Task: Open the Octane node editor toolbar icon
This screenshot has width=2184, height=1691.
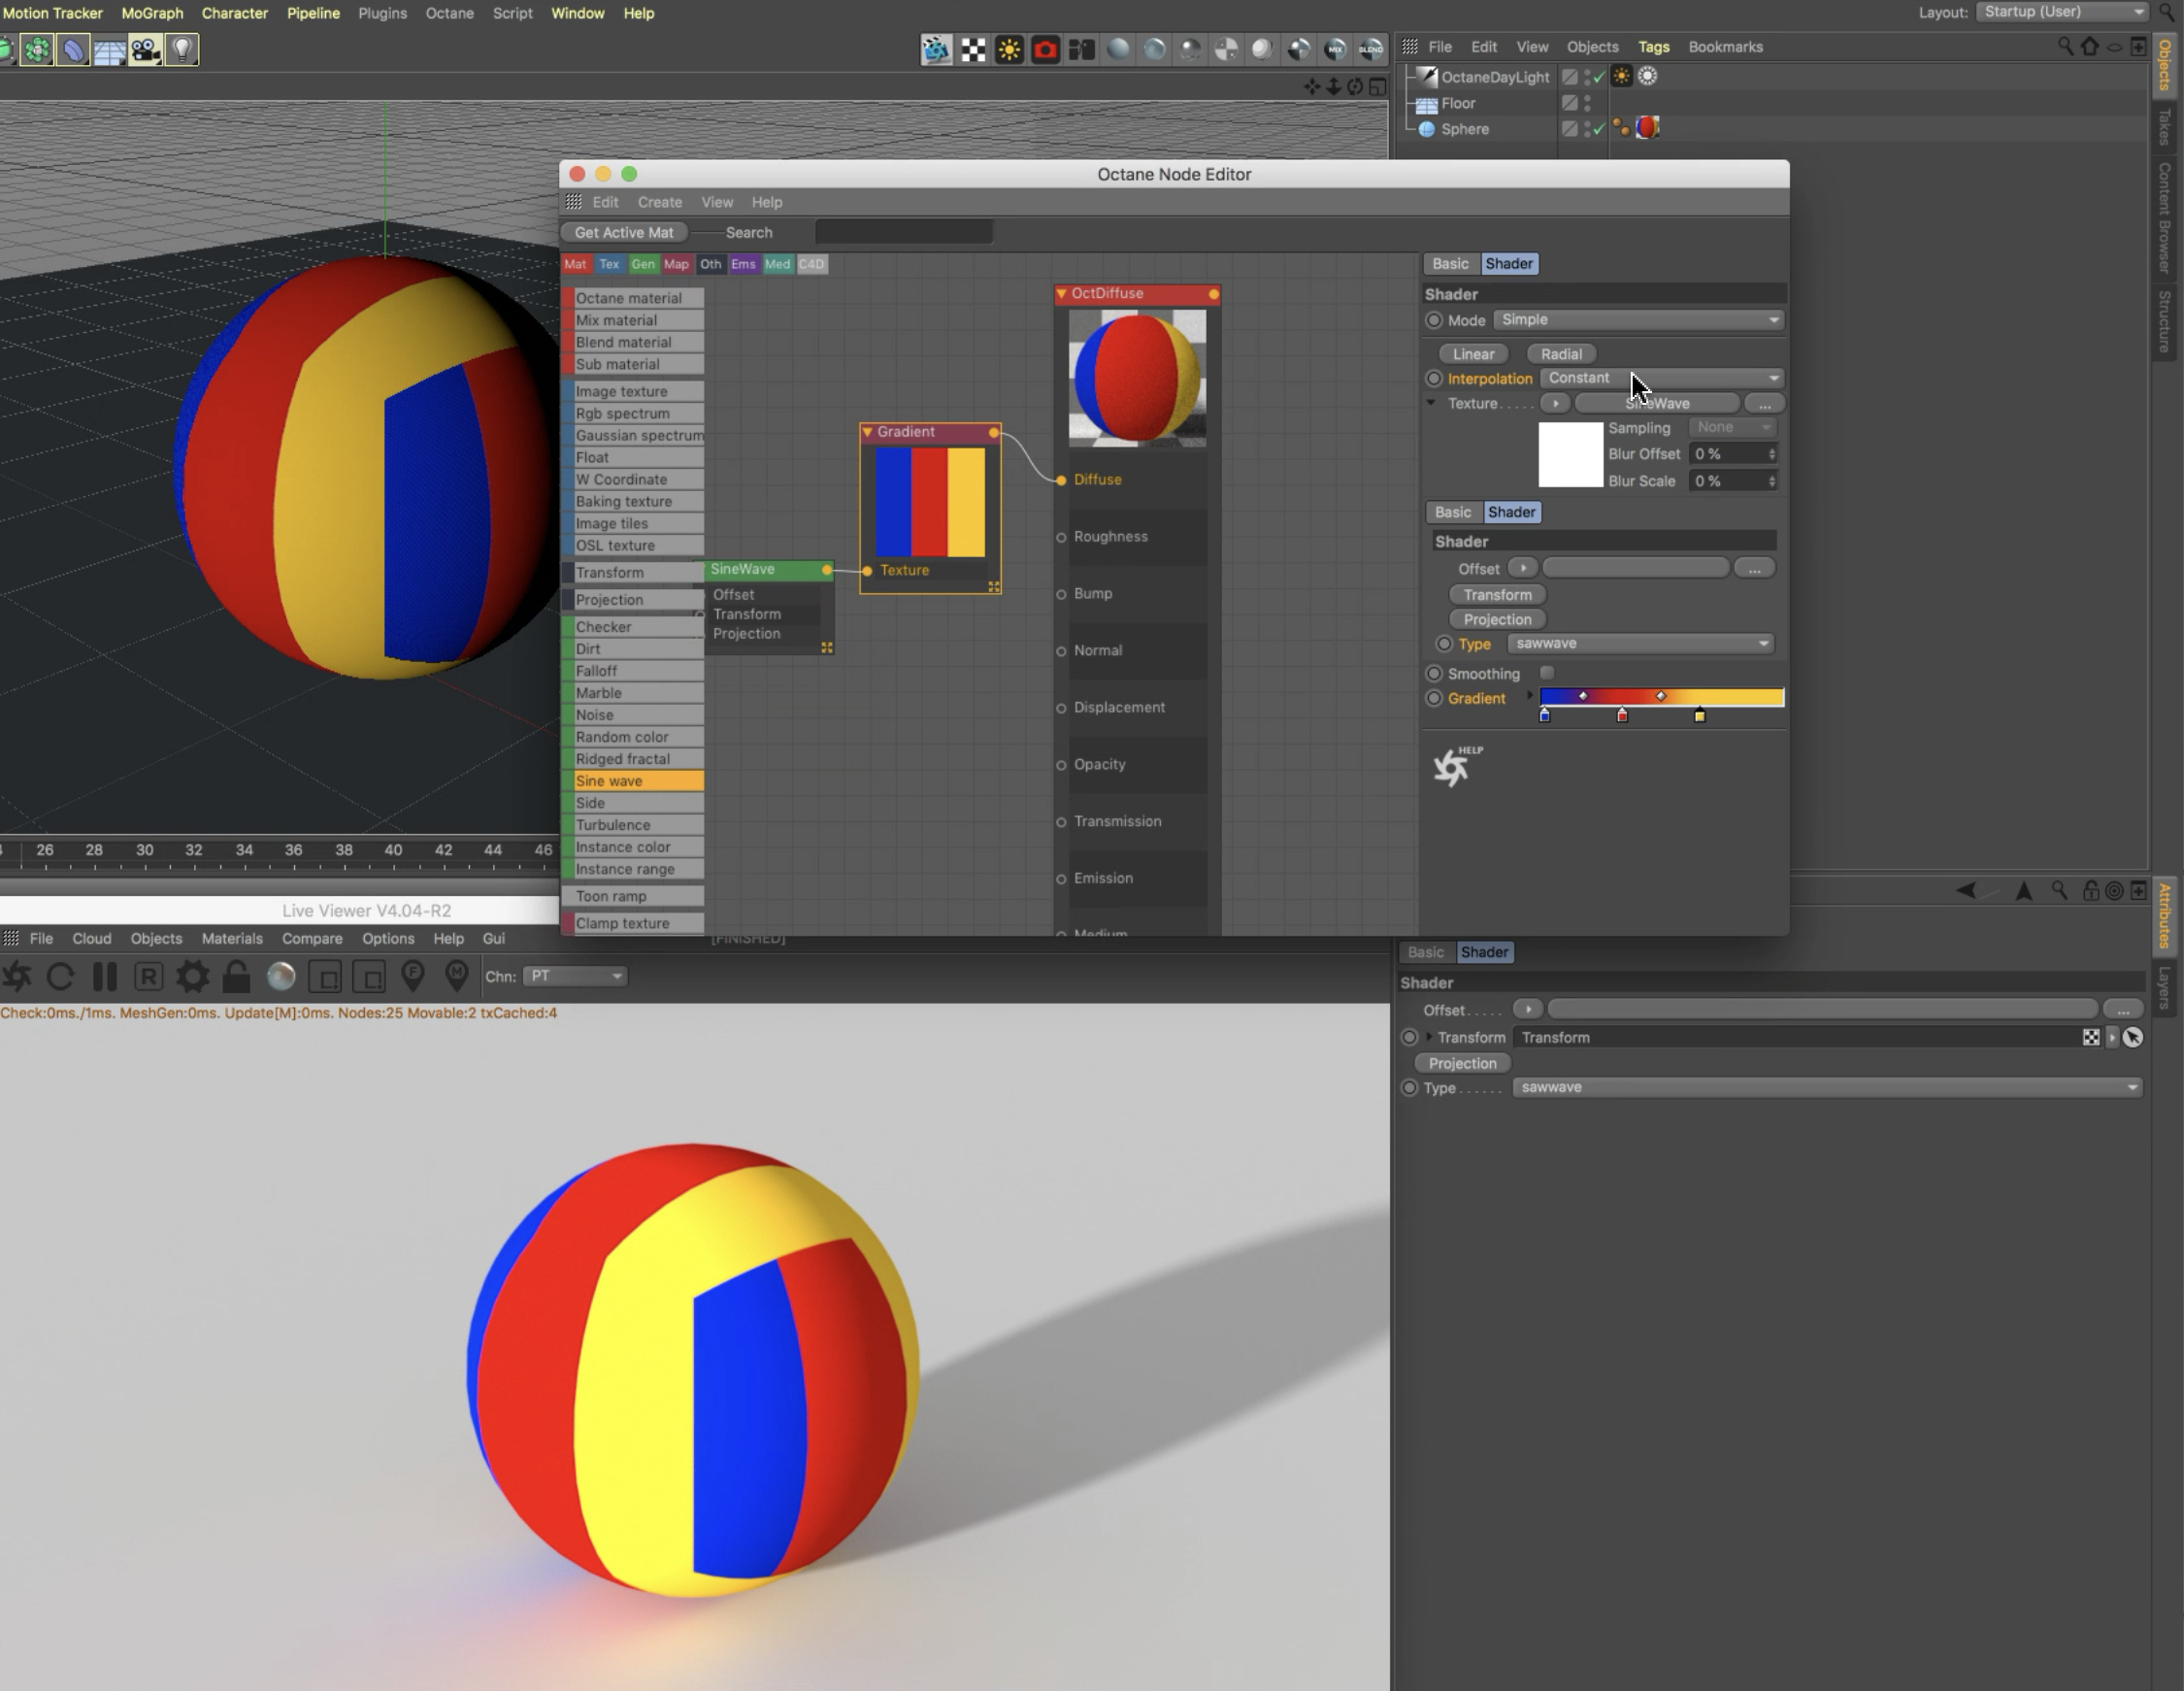Action: [x=1081, y=49]
